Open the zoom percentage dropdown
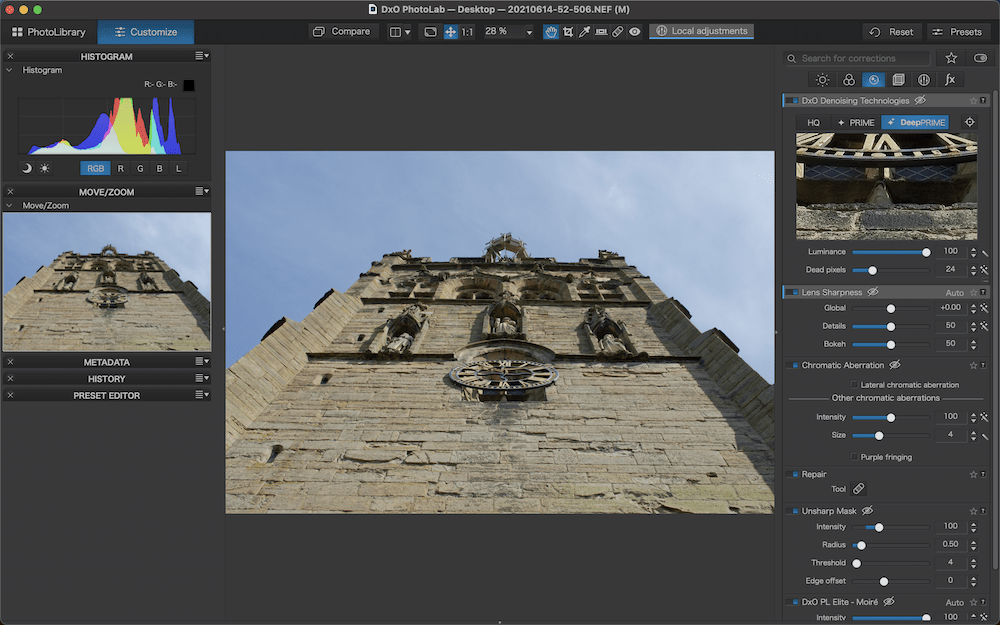This screenshot has height=625, width=1000. [529, 32]
